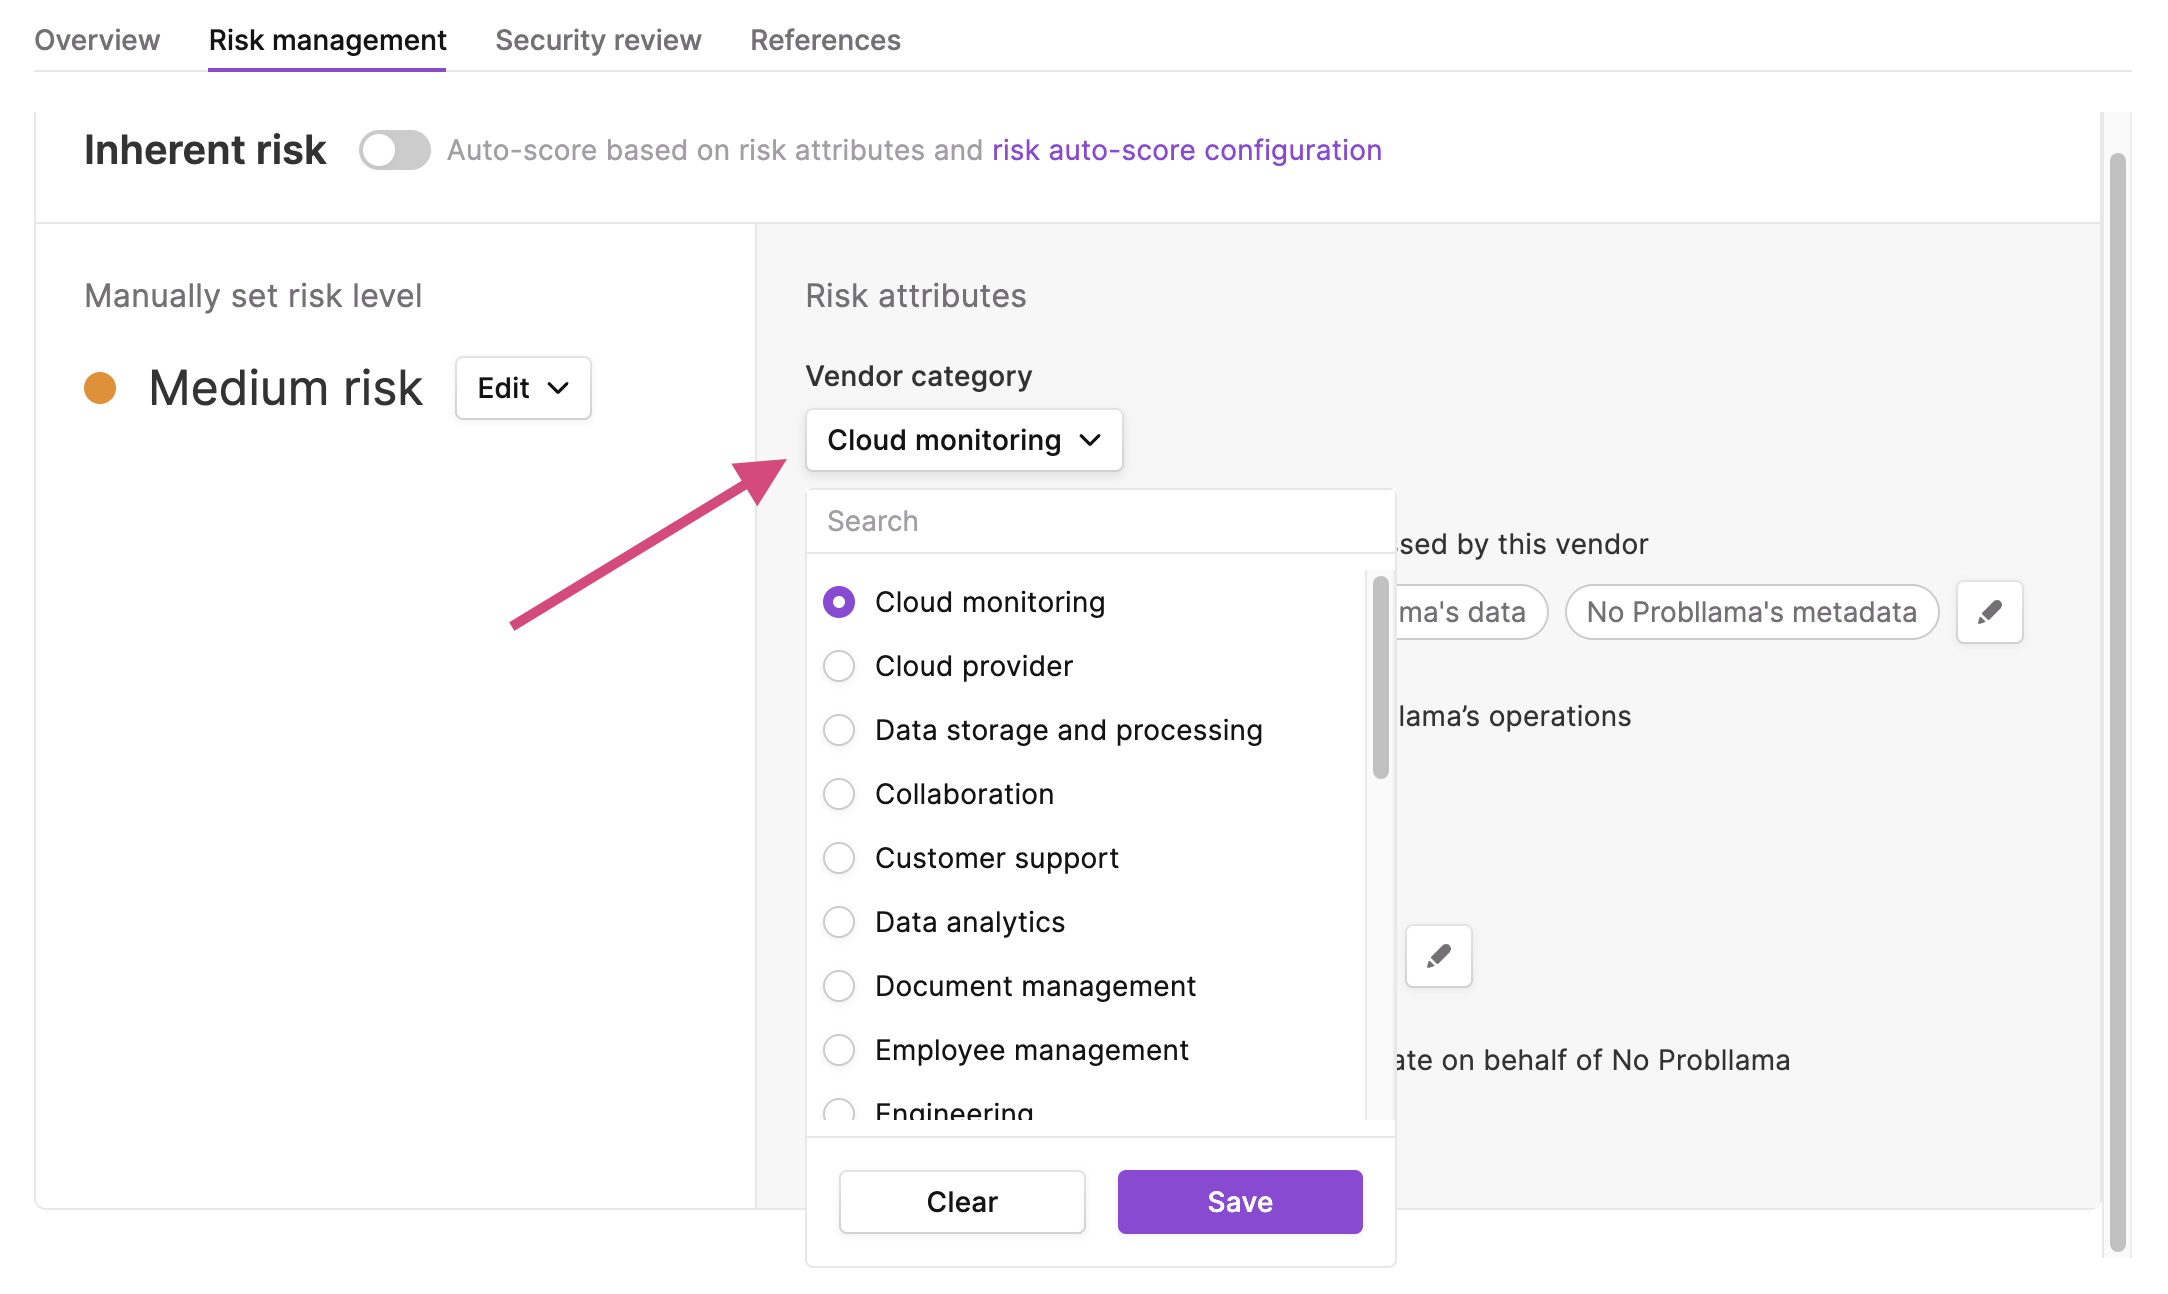
Task: Click the lower pencil edit icon
Action: click(x=1439, y=956)
